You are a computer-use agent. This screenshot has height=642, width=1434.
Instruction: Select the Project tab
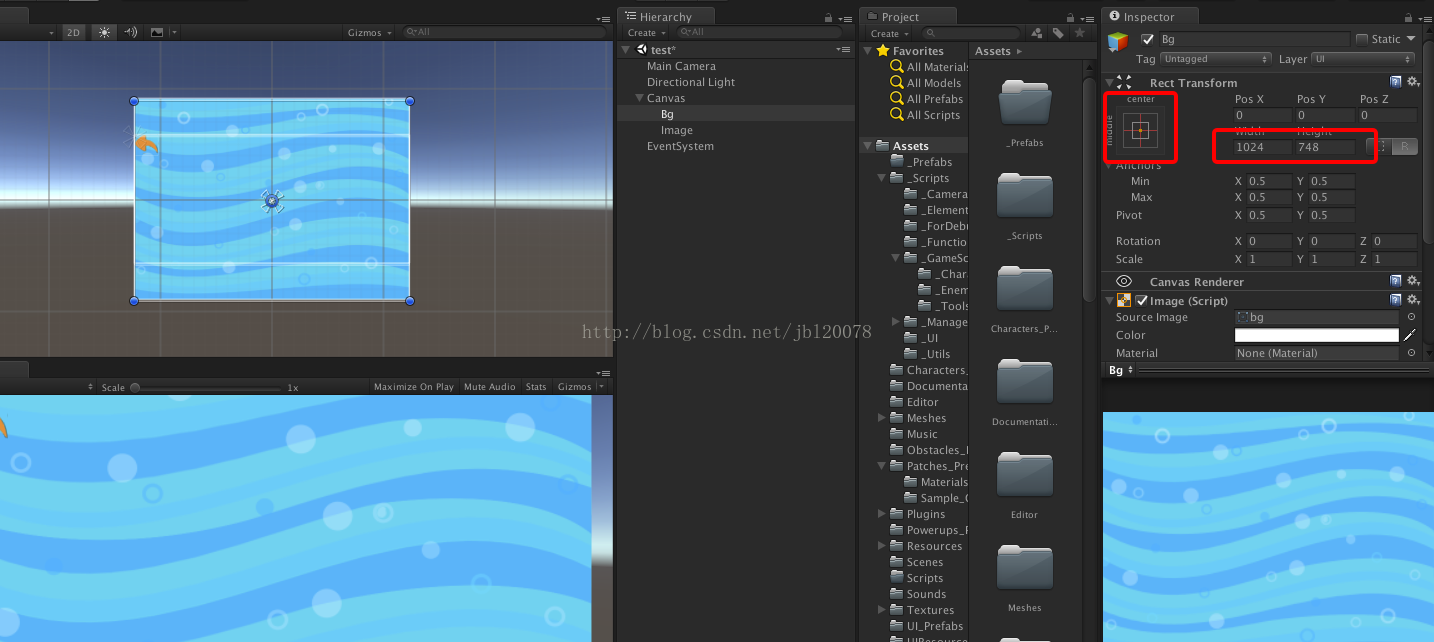point(900,17)
